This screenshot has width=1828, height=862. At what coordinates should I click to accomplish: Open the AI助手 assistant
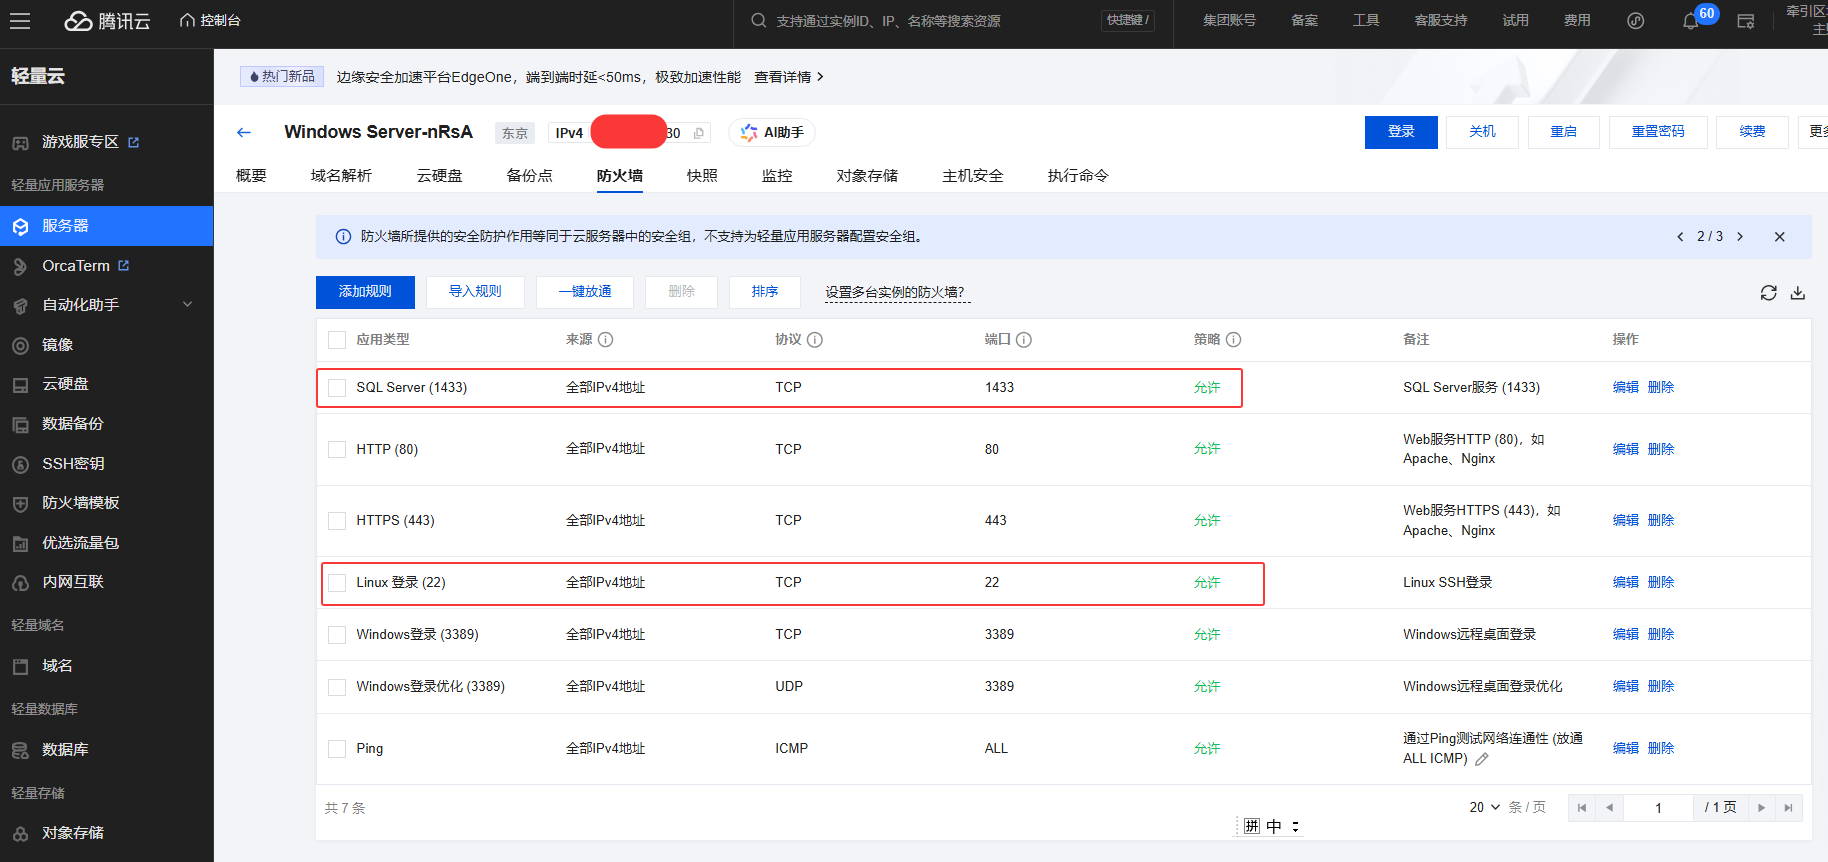point(772,132)
